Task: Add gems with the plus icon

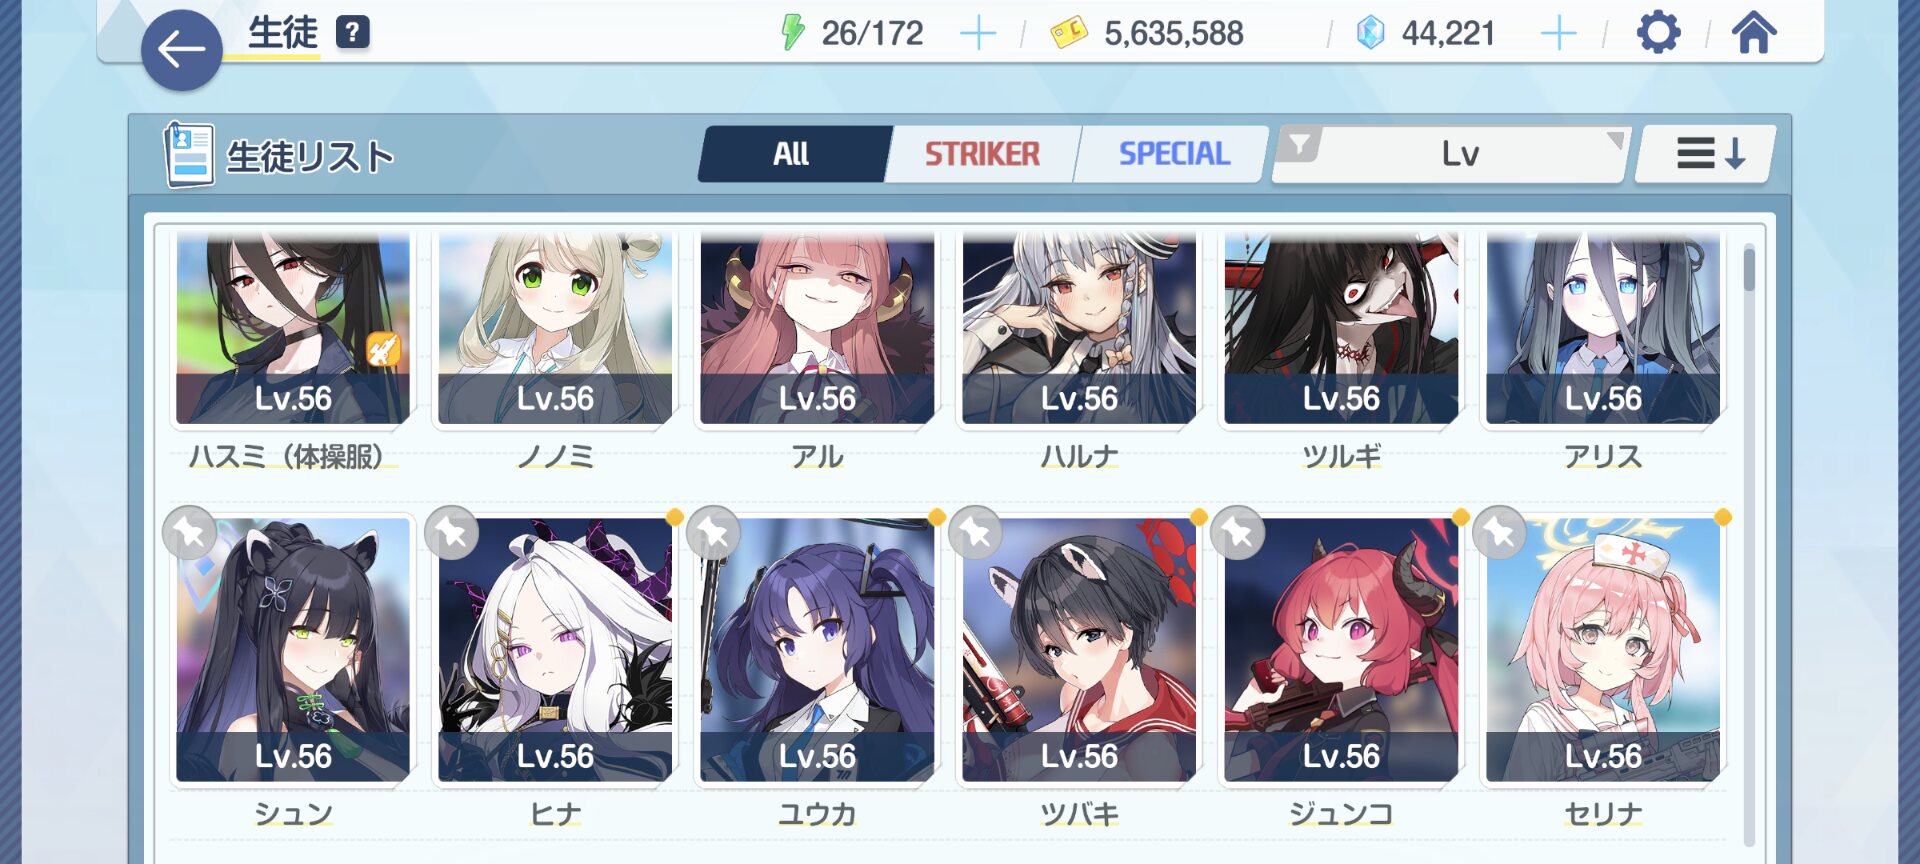Action: pos(1558,34)
